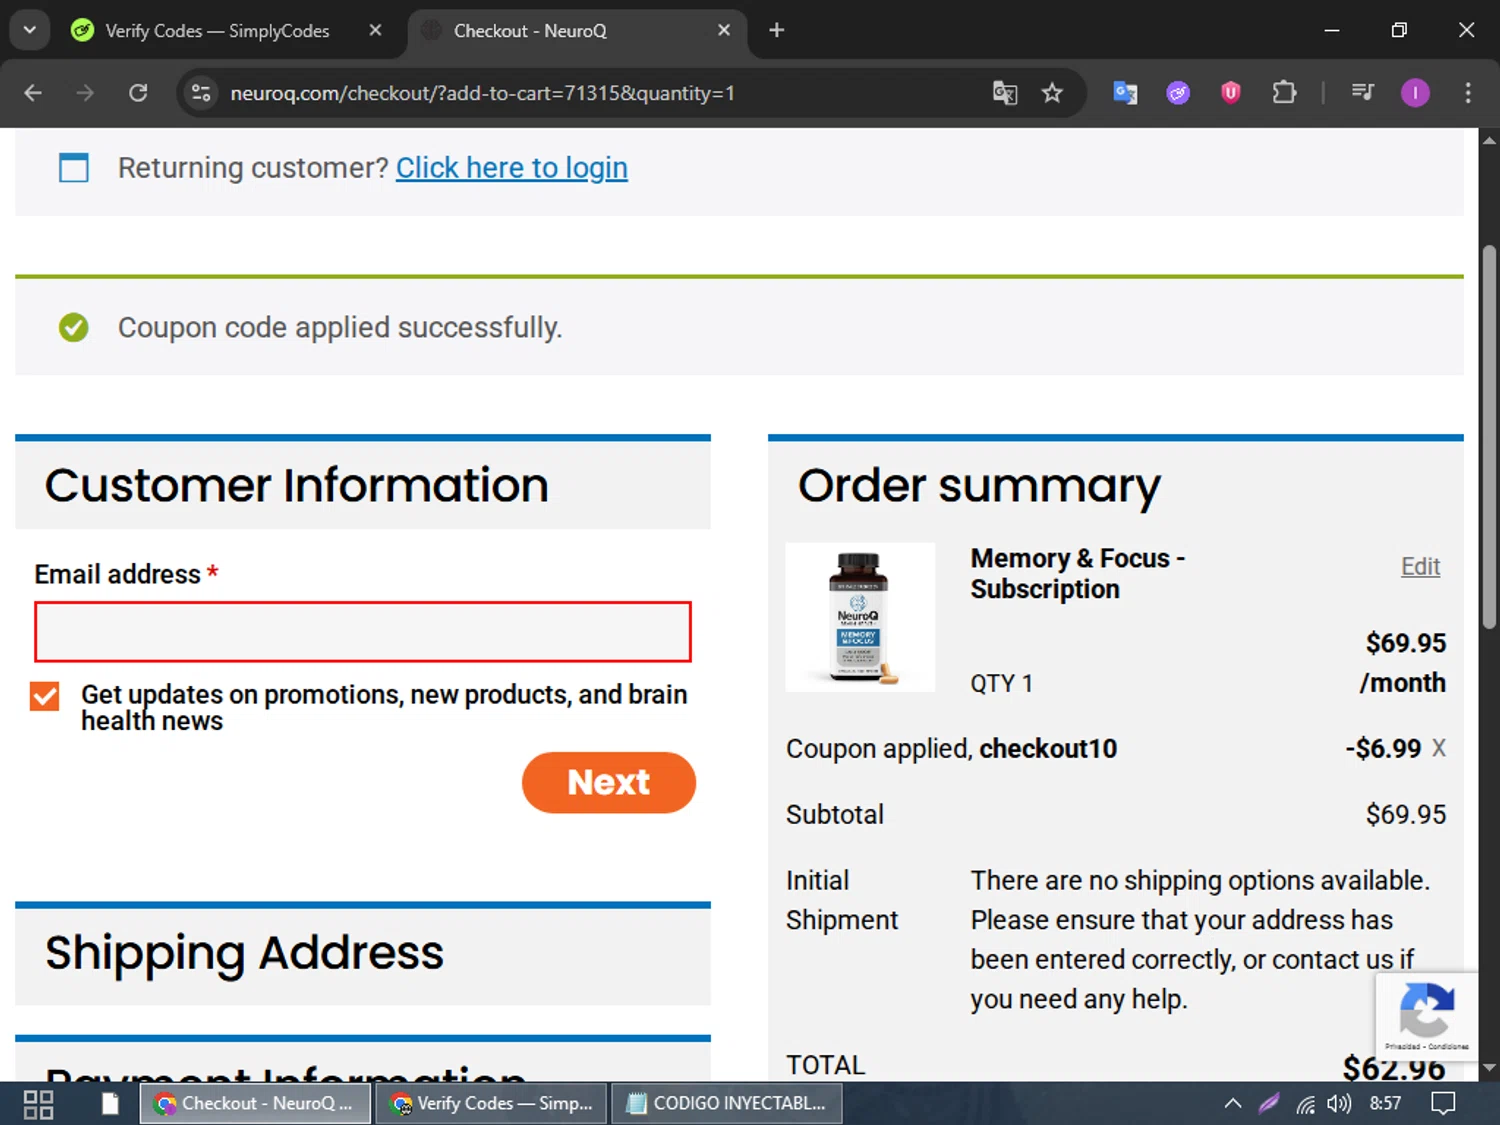Open Chrome's three-dot menu

(1468, 93)
